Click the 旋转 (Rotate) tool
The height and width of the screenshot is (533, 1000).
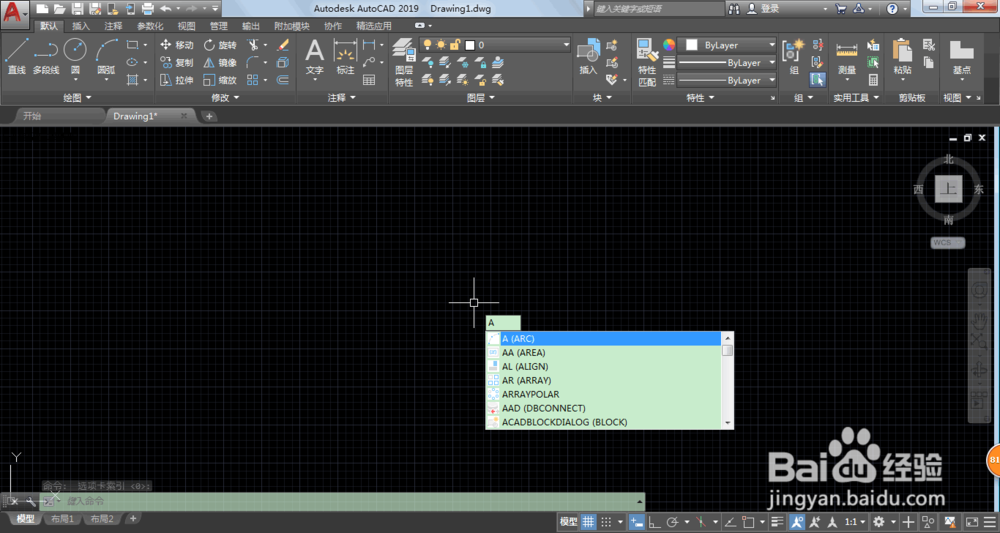[220, 45]
